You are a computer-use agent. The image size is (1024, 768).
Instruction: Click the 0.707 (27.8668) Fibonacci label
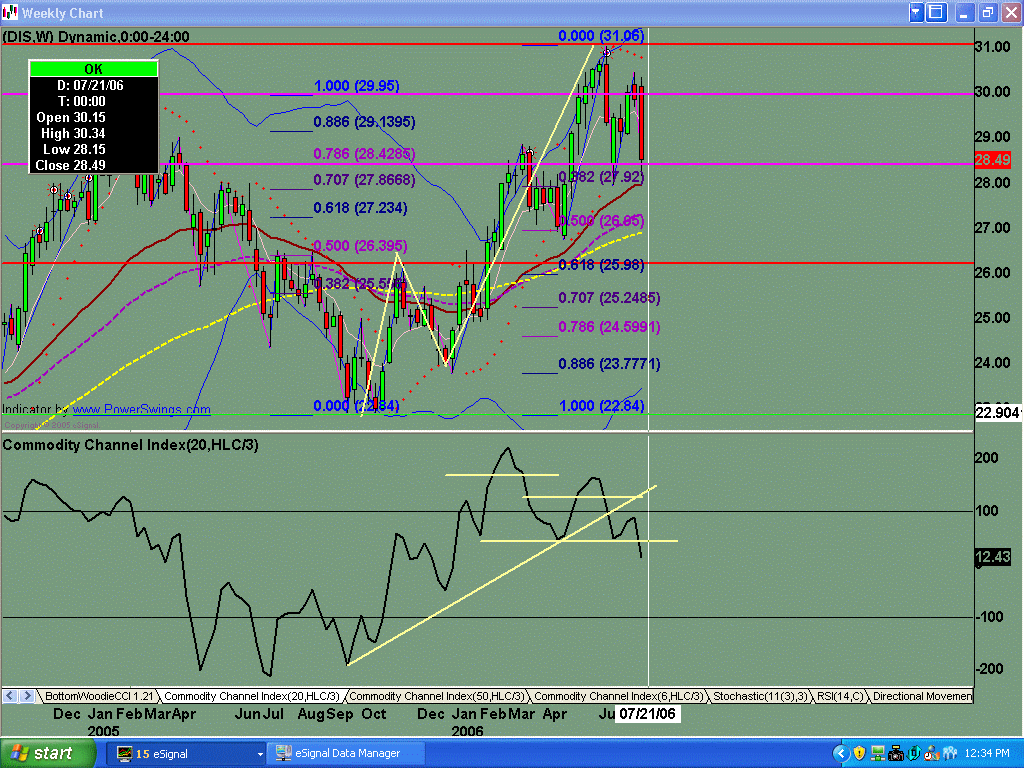364,180
